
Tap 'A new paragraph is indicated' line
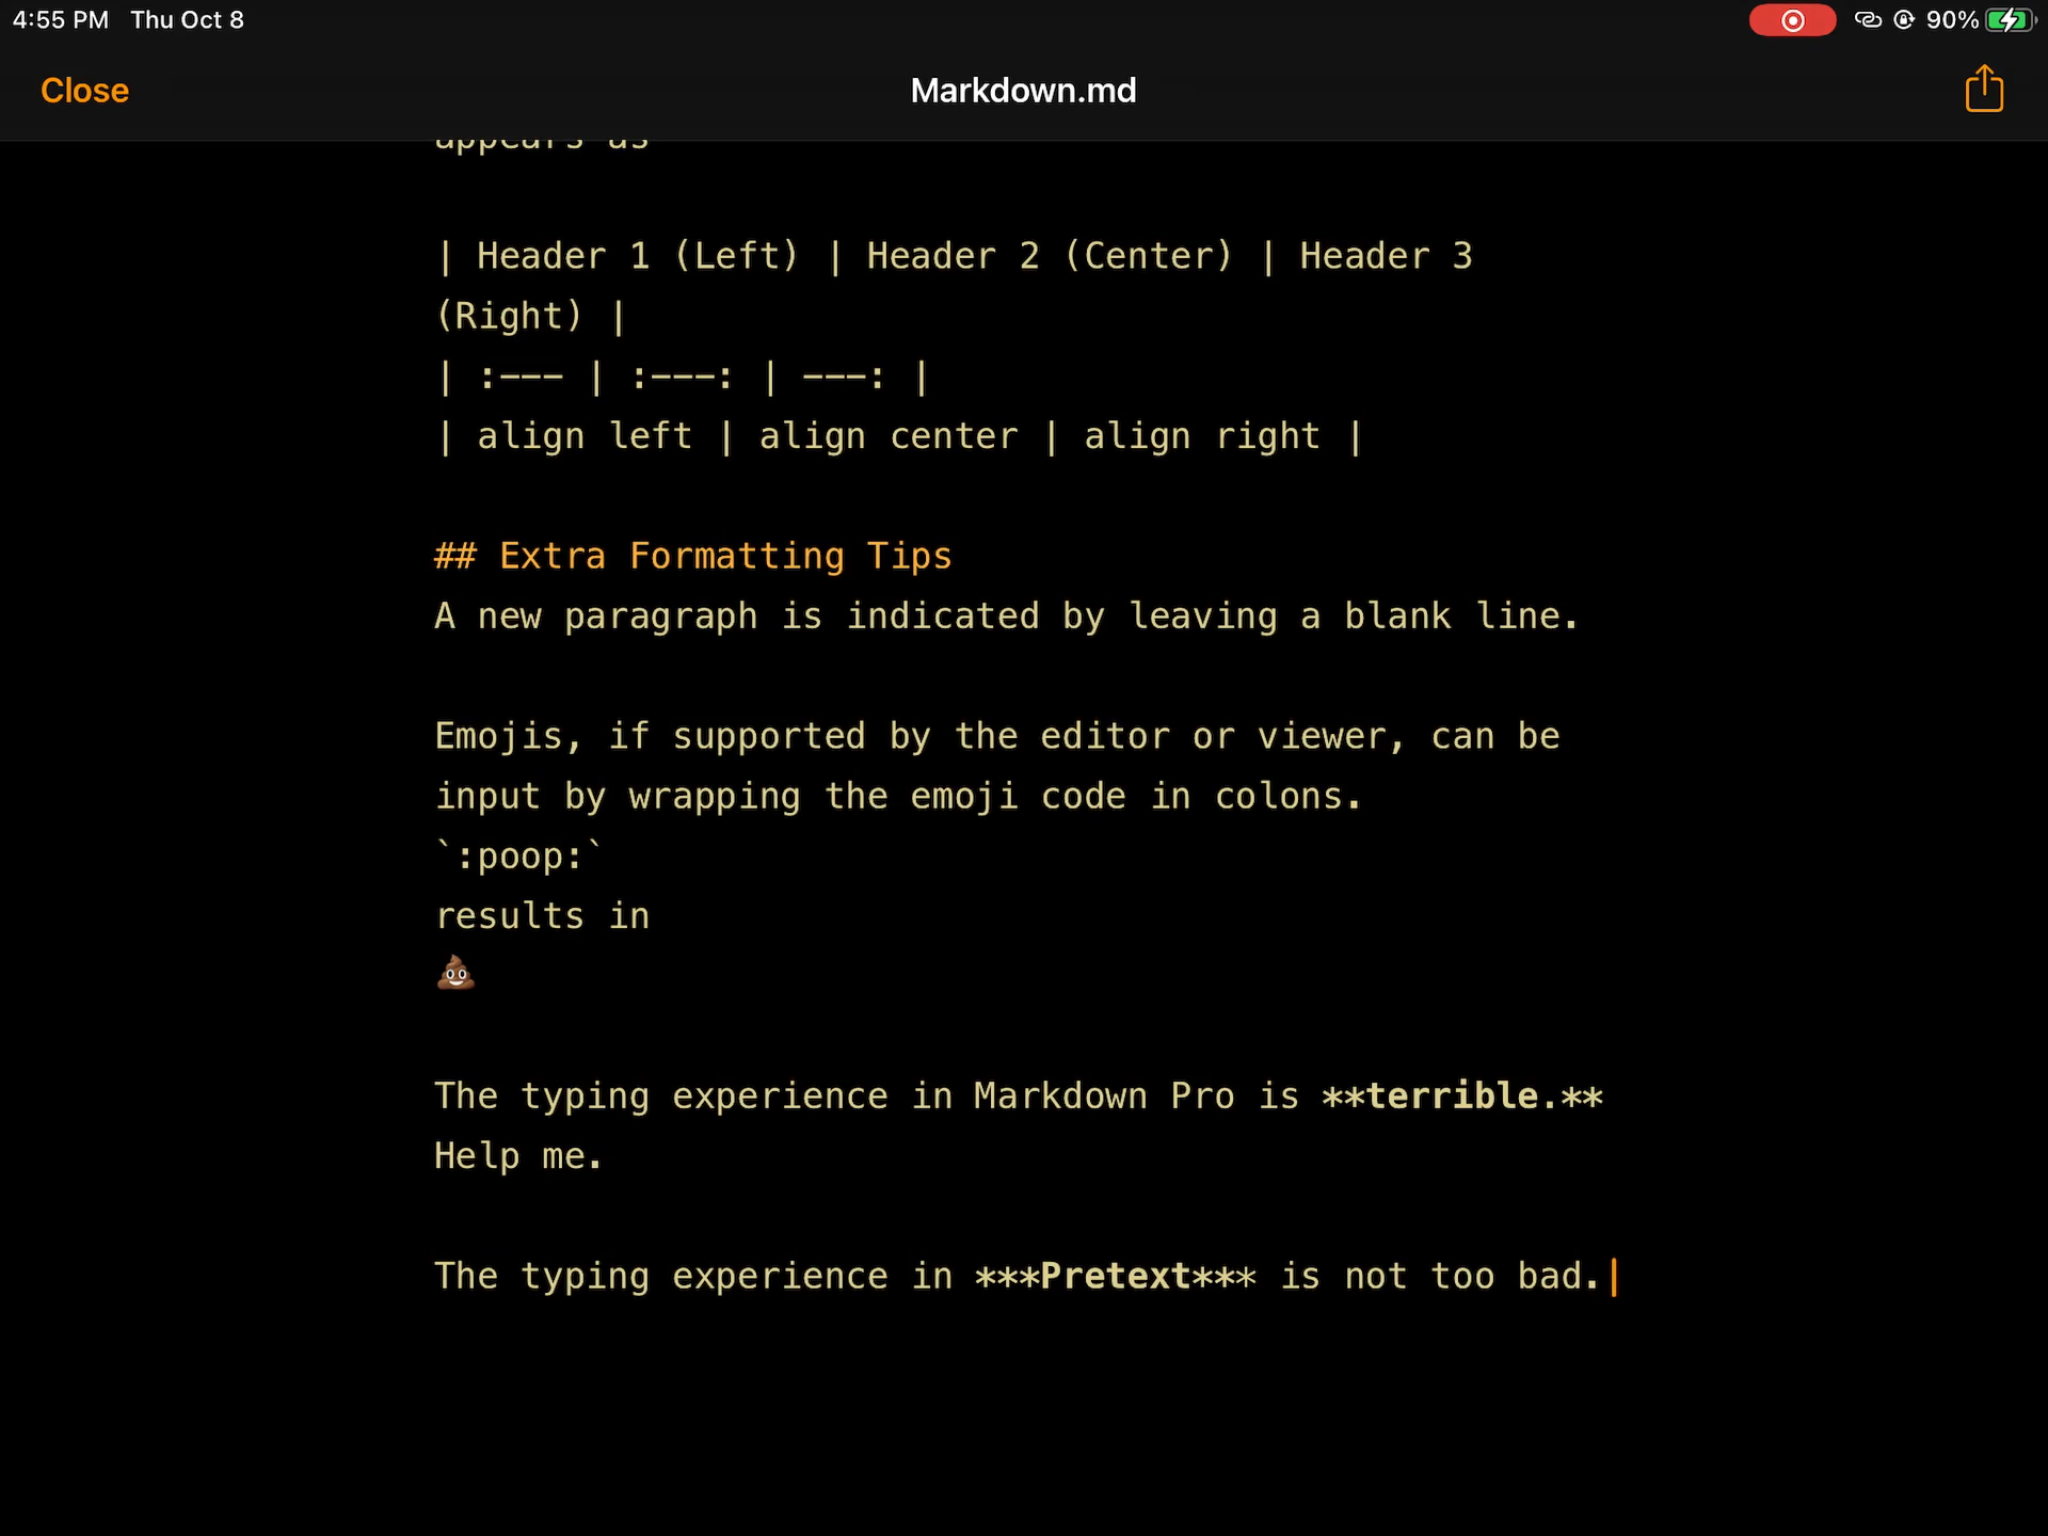[1007, 616]
